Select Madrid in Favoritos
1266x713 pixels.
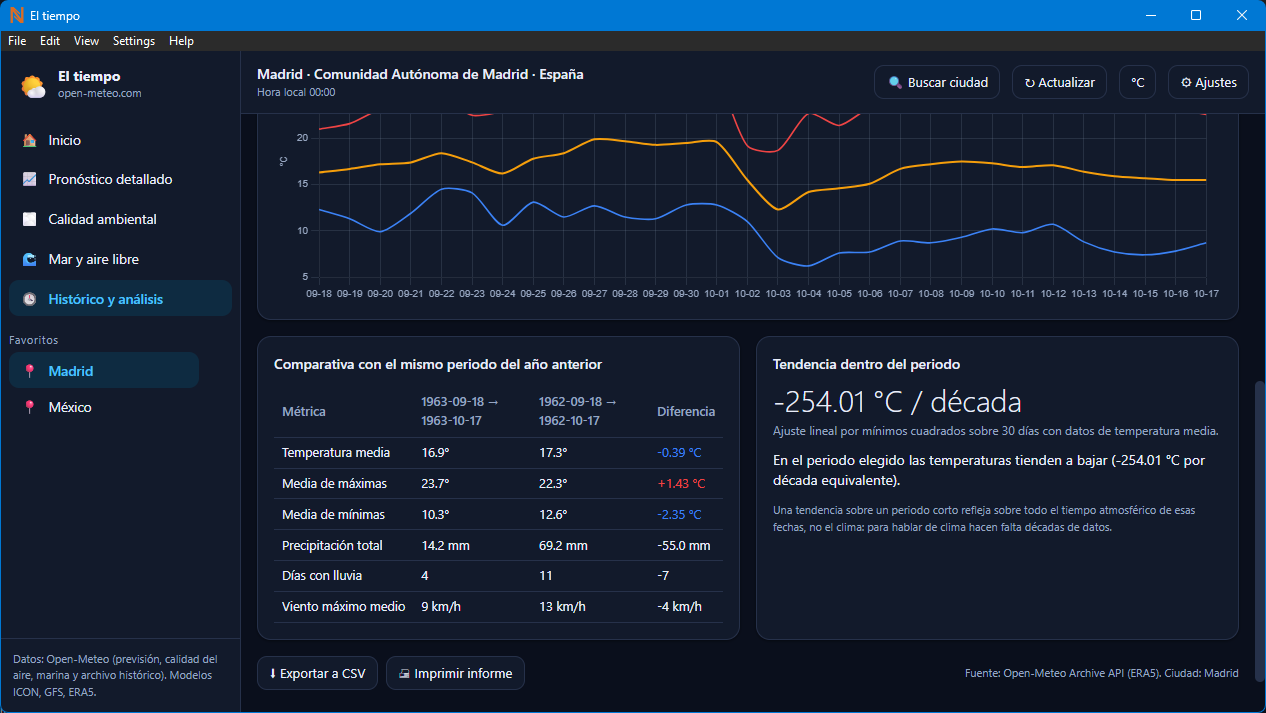click(104, 371)
